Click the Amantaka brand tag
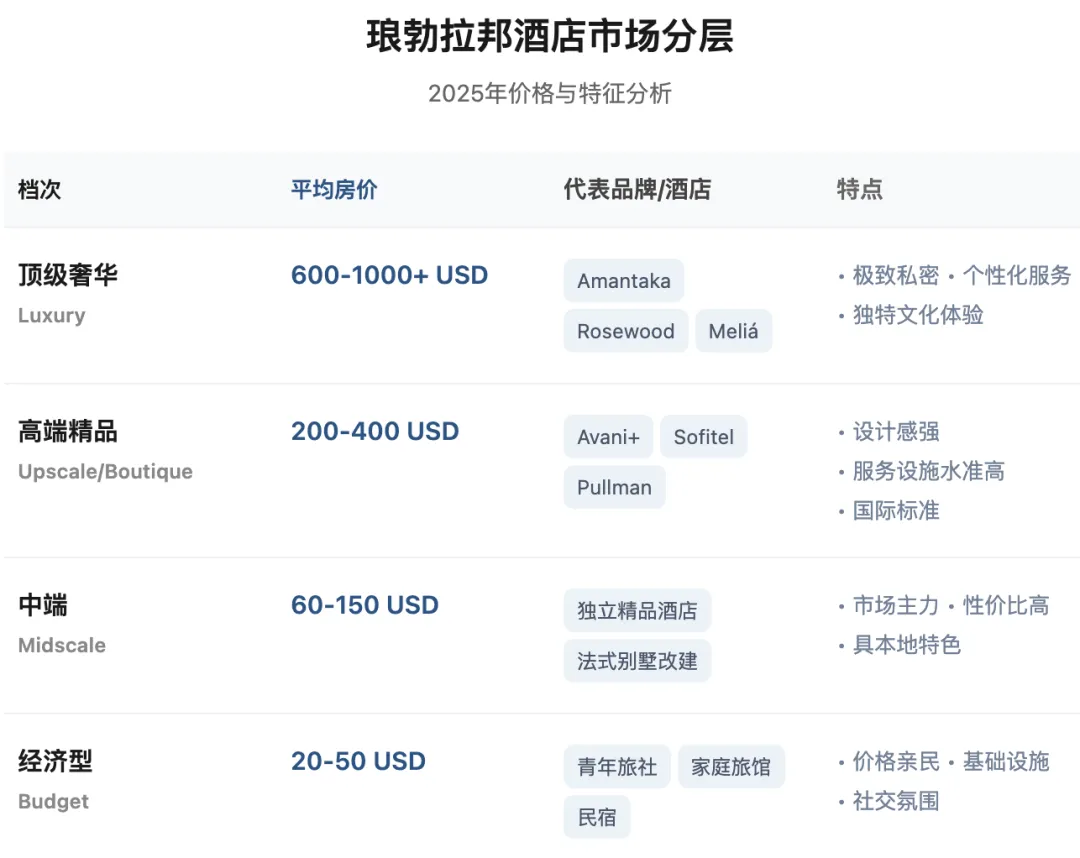This screenshot has width=1080, height=858. point(623,281)
